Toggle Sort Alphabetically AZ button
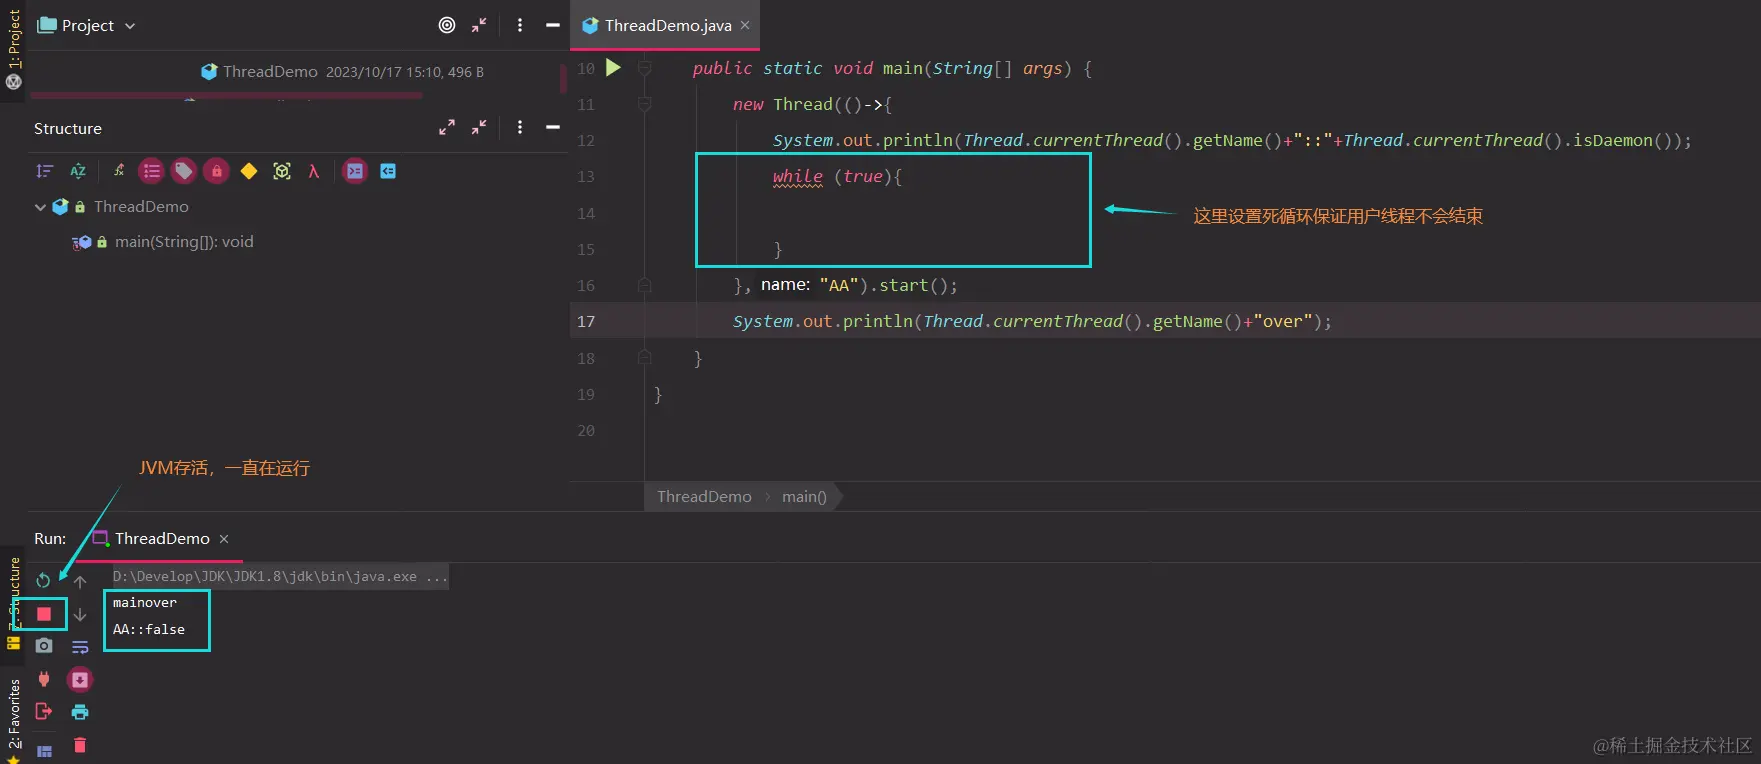The height and width of the screenshot is (764, 1761). 78,171
